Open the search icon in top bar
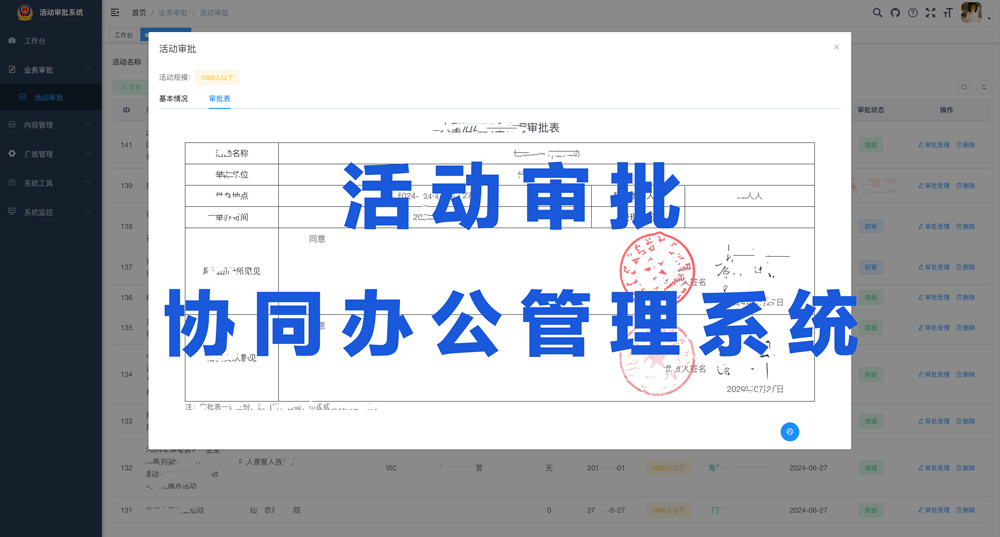1000x537 pixels. coord(877,12)
